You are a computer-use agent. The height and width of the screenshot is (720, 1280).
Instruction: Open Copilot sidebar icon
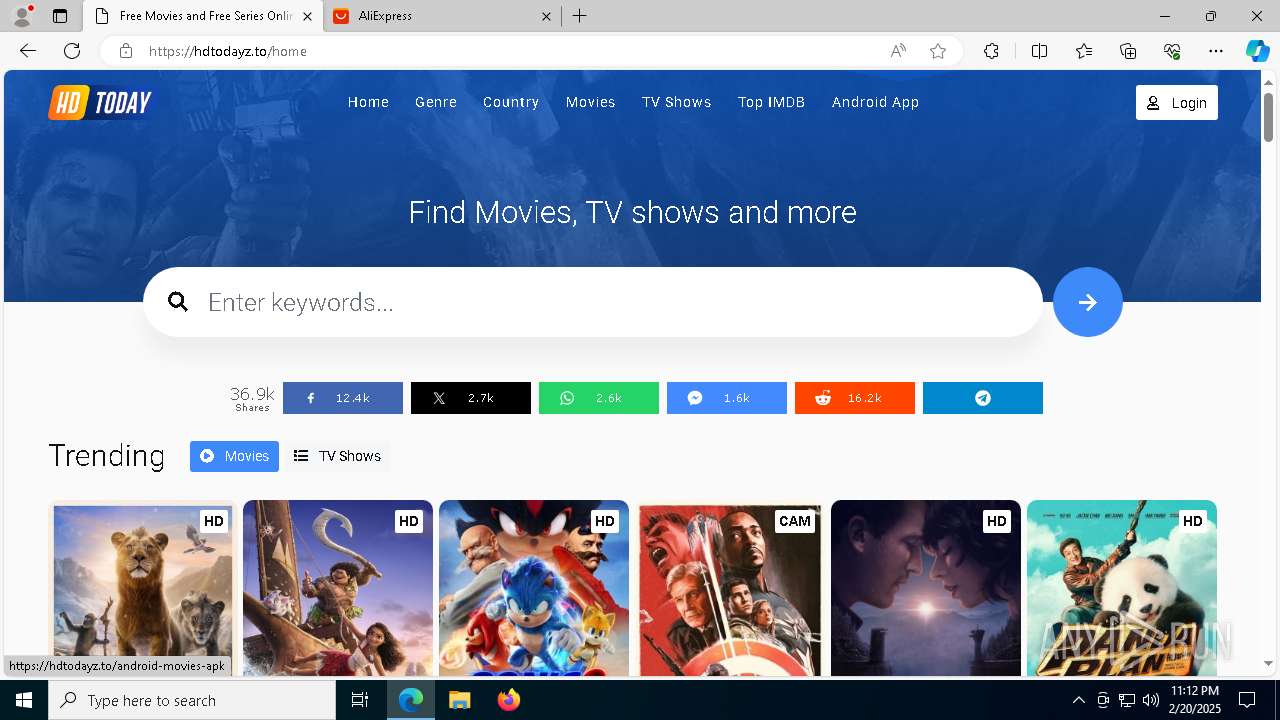click(x=1257, y=51)
